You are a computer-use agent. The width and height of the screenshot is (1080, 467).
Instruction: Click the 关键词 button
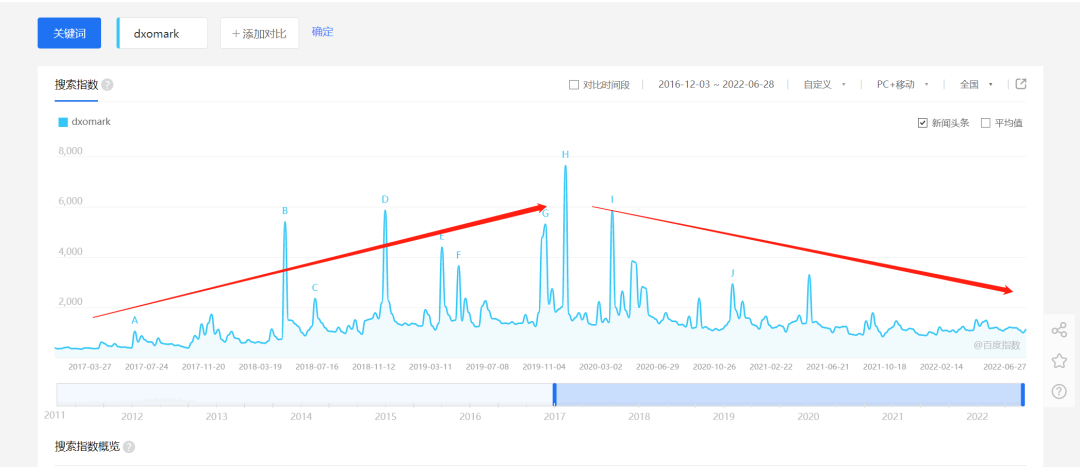click(x=70, y=33)
